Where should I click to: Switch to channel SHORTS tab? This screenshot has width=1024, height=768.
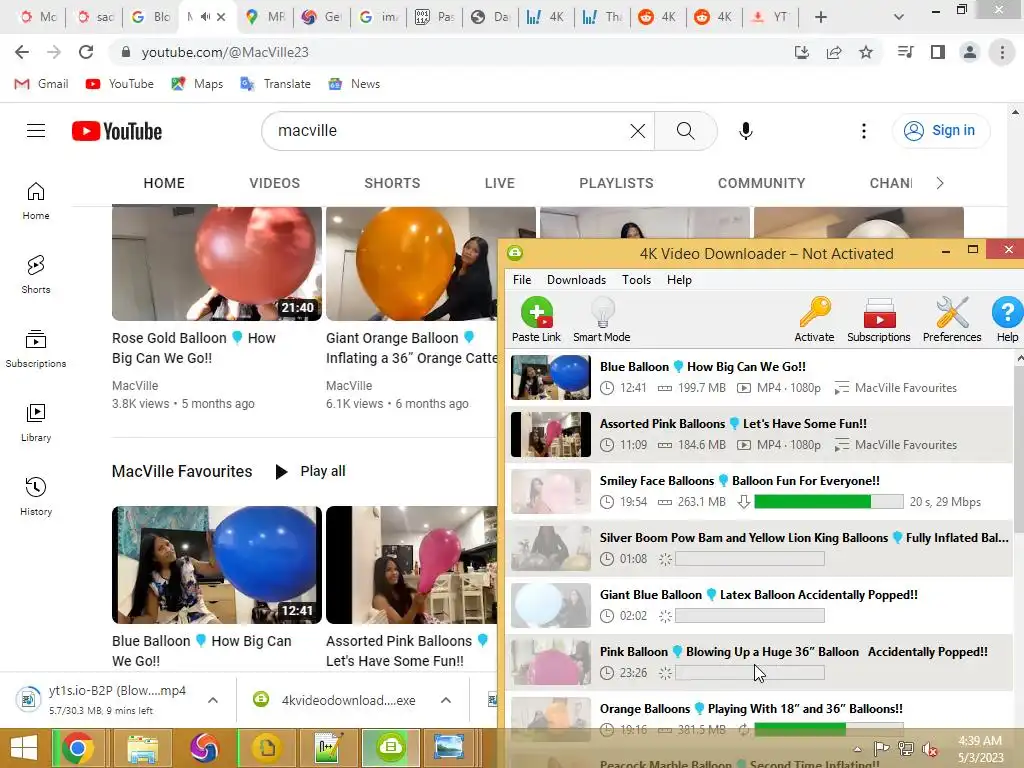pyautogui.click(x=392, y=184)
